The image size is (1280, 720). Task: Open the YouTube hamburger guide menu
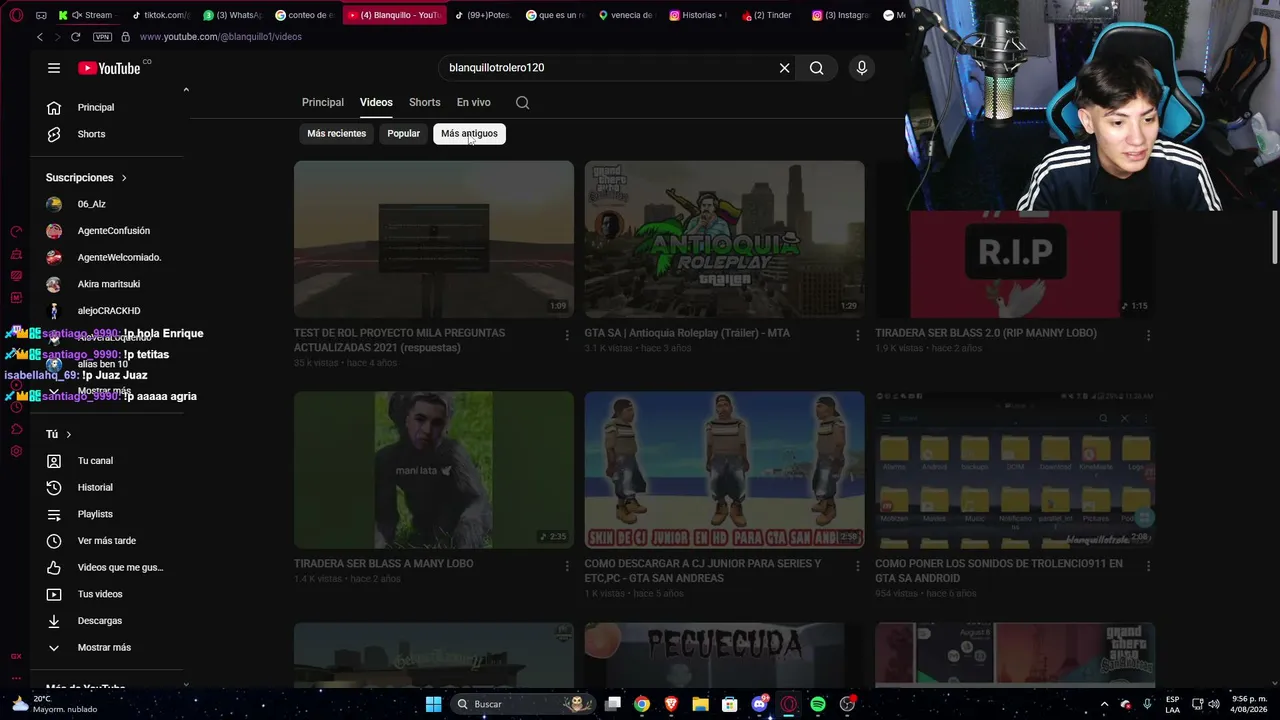coord(54,68)
